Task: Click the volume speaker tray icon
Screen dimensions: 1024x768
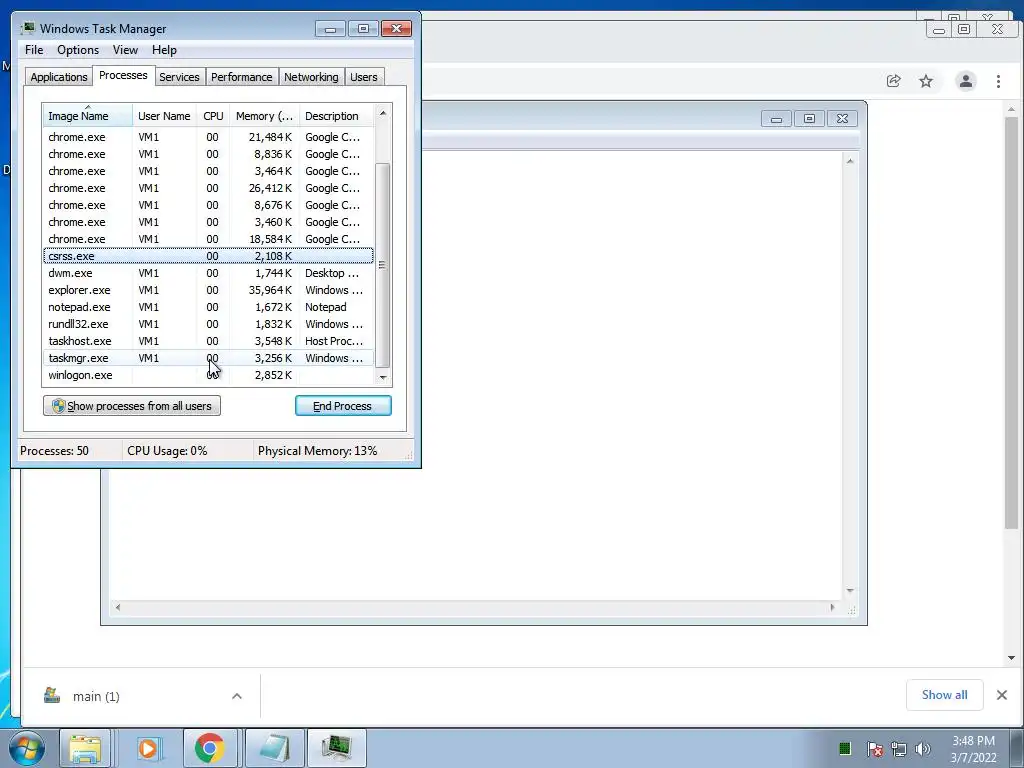Action: tap(923, 749)
